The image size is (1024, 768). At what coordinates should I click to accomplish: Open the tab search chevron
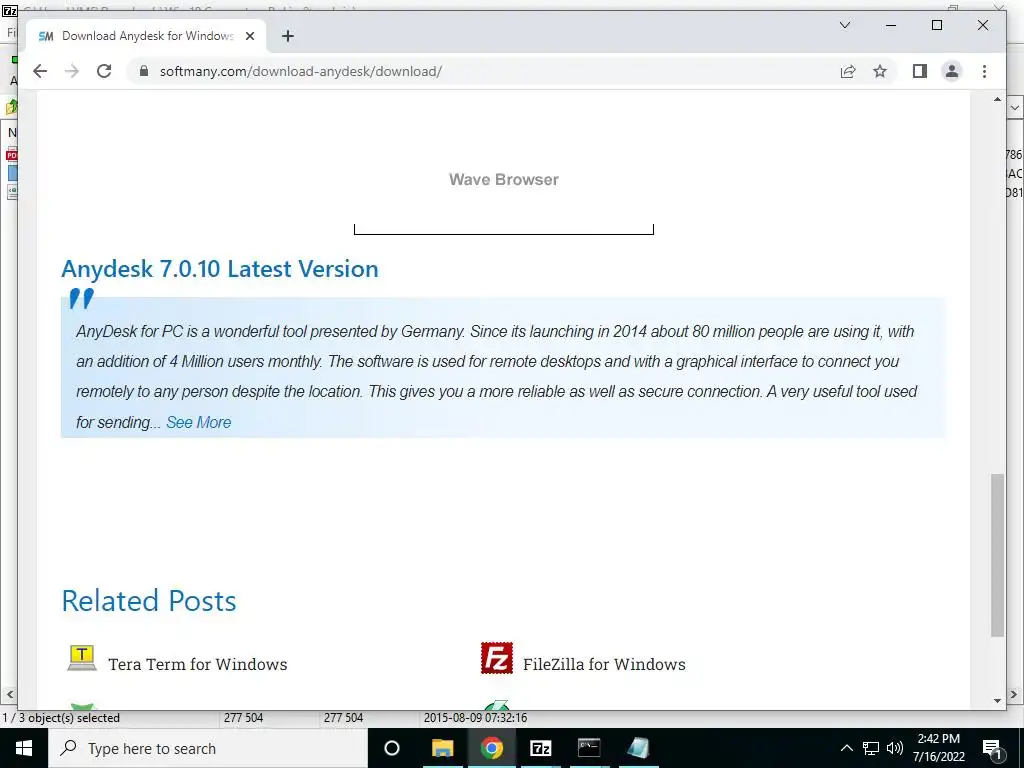pos(844,25)
